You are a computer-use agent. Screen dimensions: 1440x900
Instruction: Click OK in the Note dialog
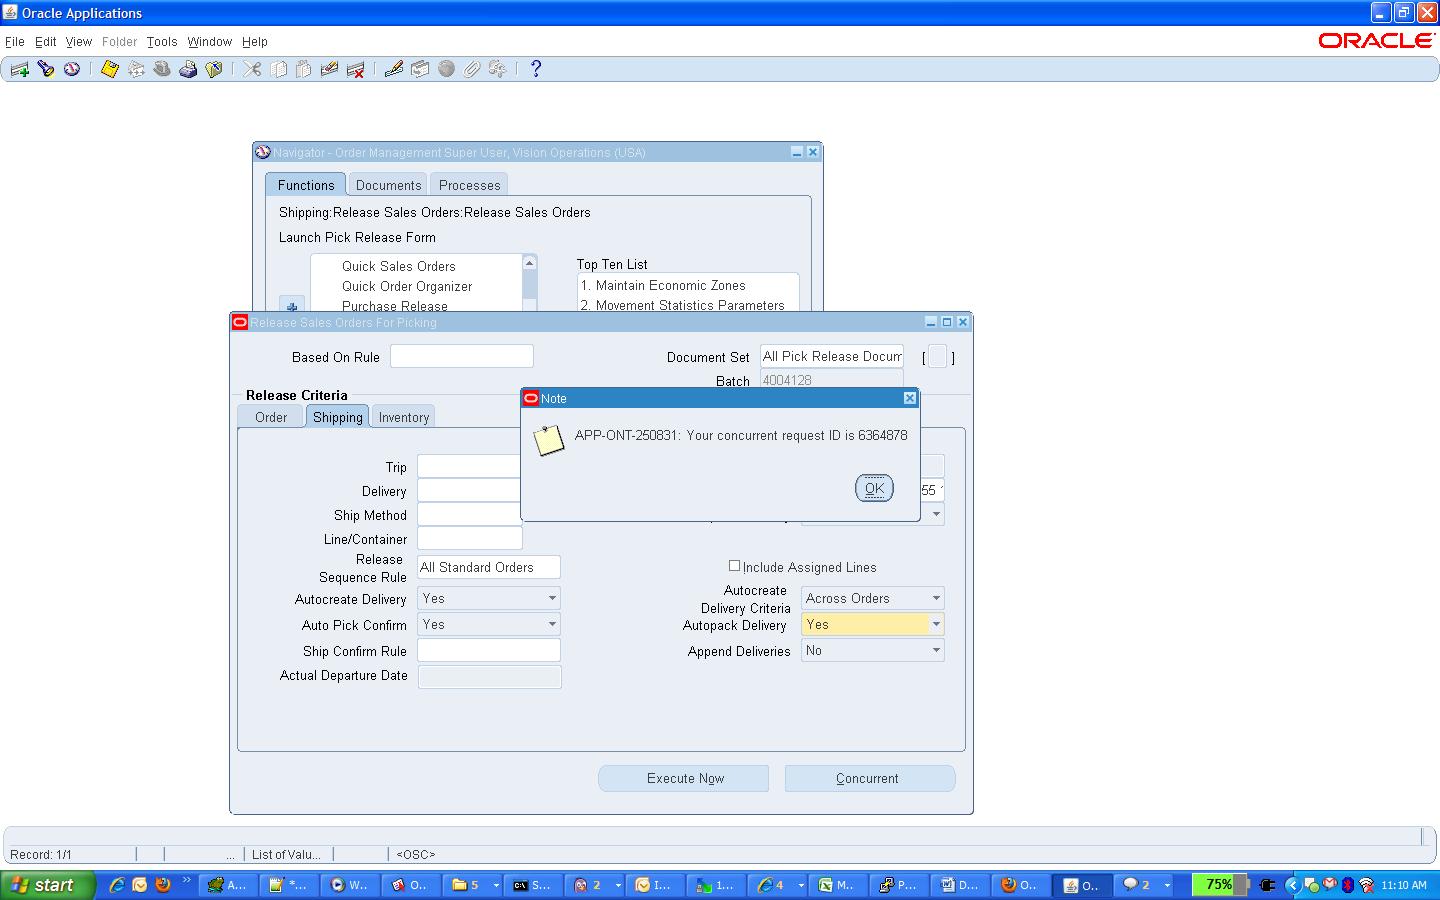[x=874, y=488]
